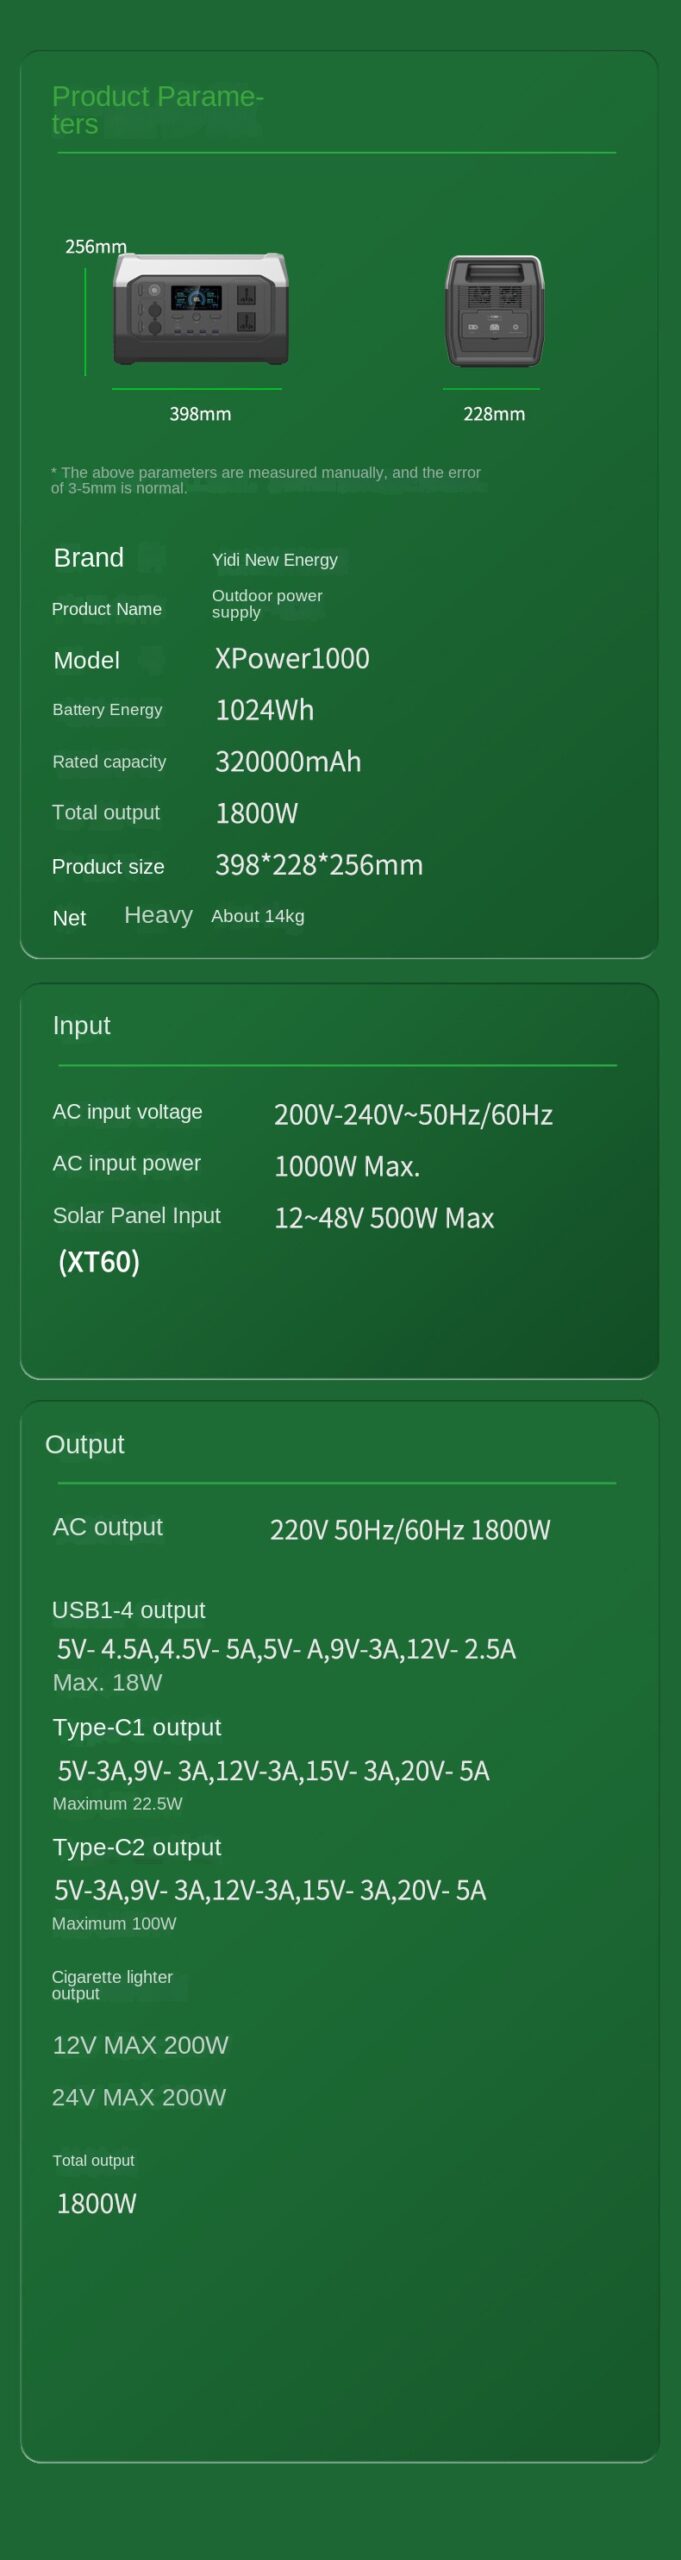
Task: Click the 398mm width label
Action: (200, 414)
